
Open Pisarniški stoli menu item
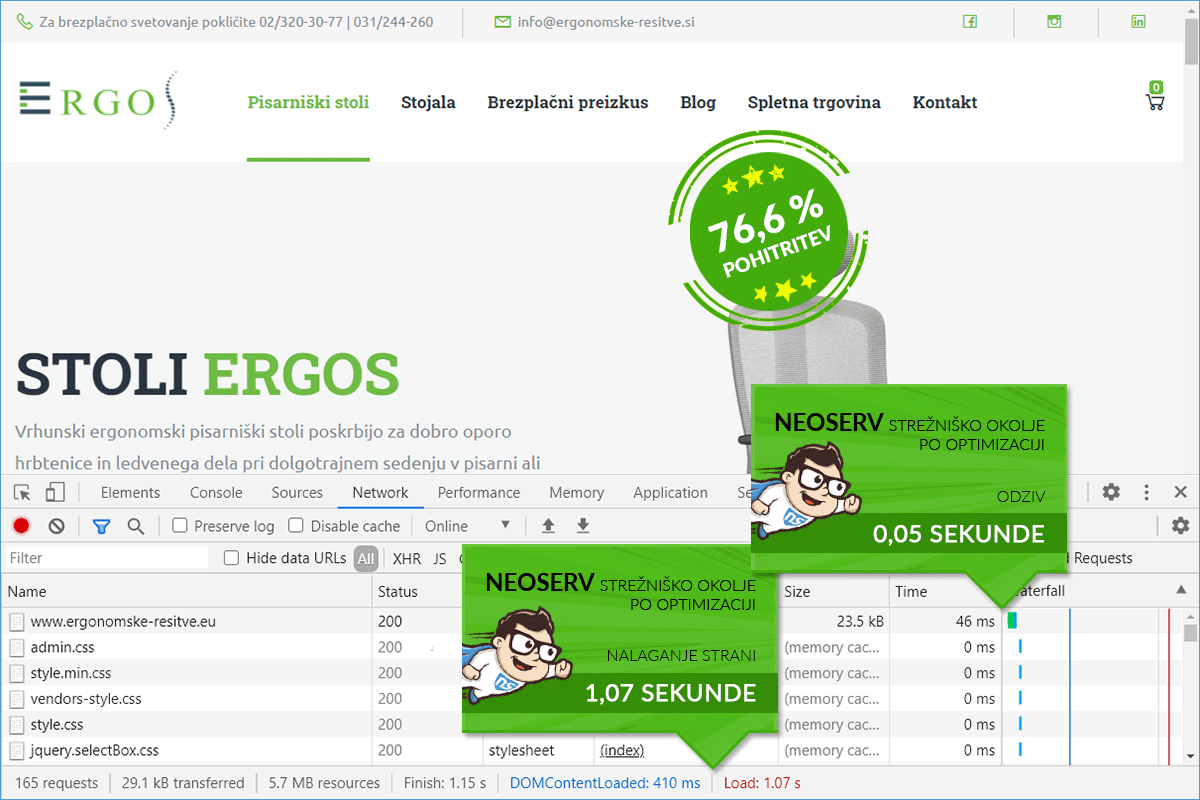[x=308, y=102]
